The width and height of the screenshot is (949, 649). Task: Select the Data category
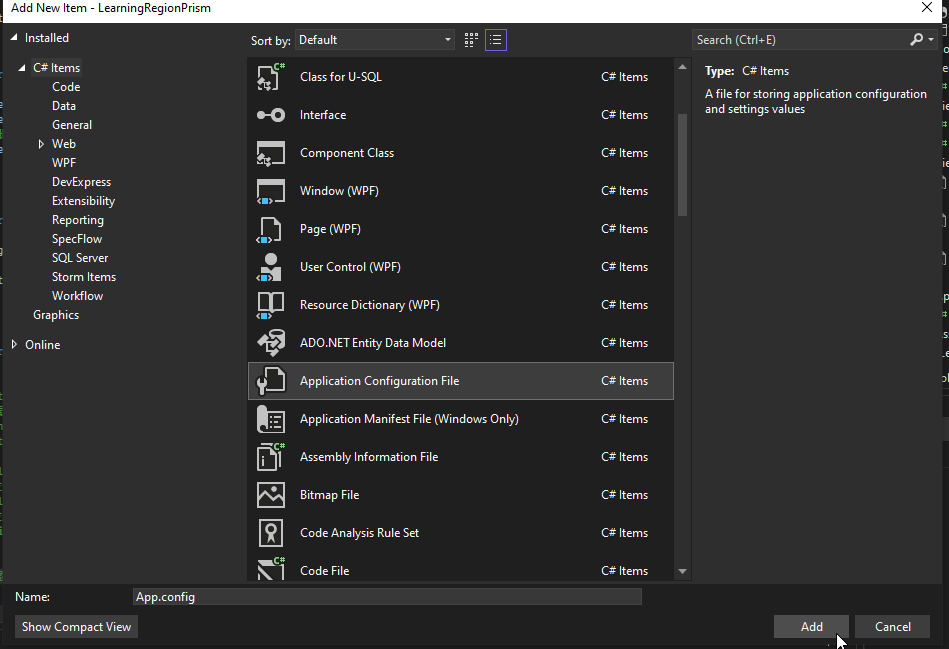pyautogui.click(x=64, y=106)
